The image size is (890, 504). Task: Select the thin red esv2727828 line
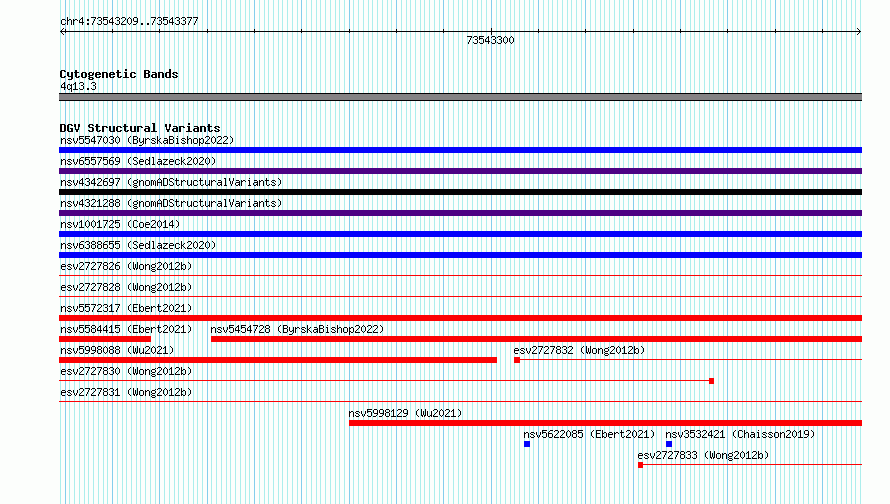click(x=460, y=297)
